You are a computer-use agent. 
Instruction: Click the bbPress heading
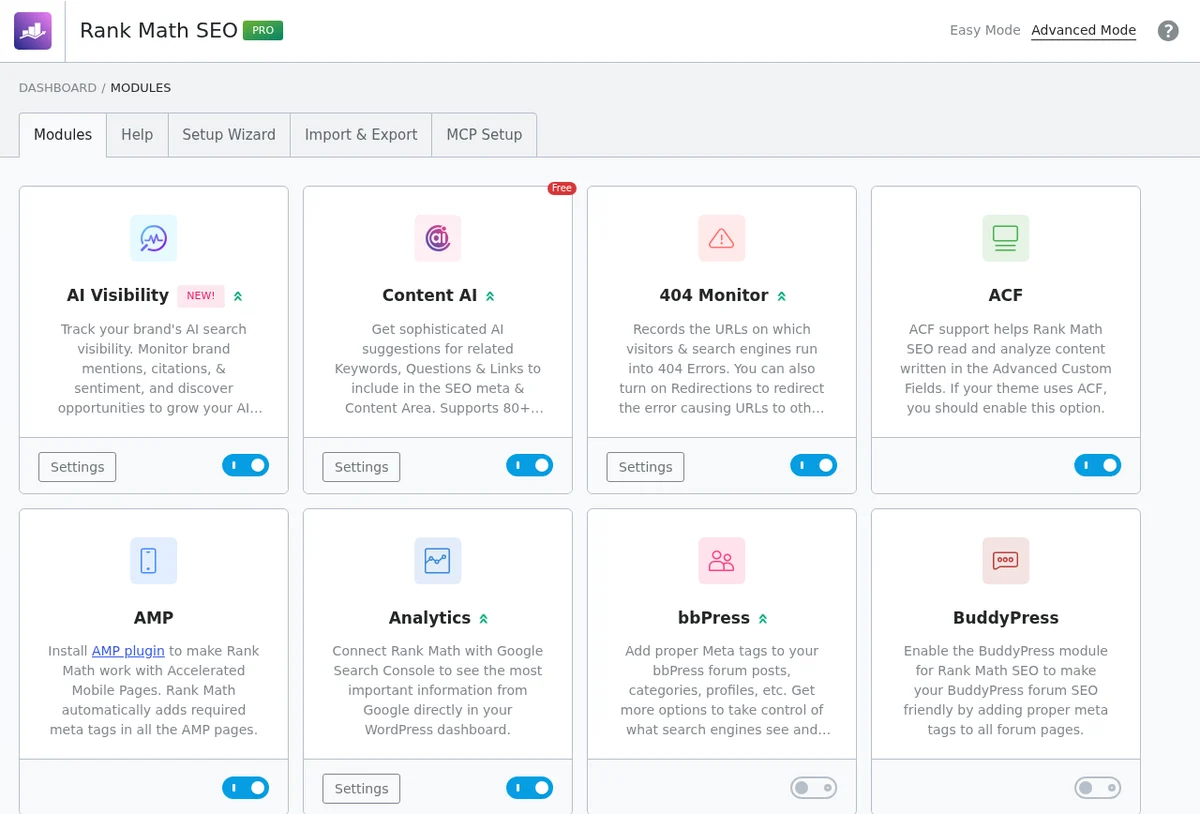(714, 618)
